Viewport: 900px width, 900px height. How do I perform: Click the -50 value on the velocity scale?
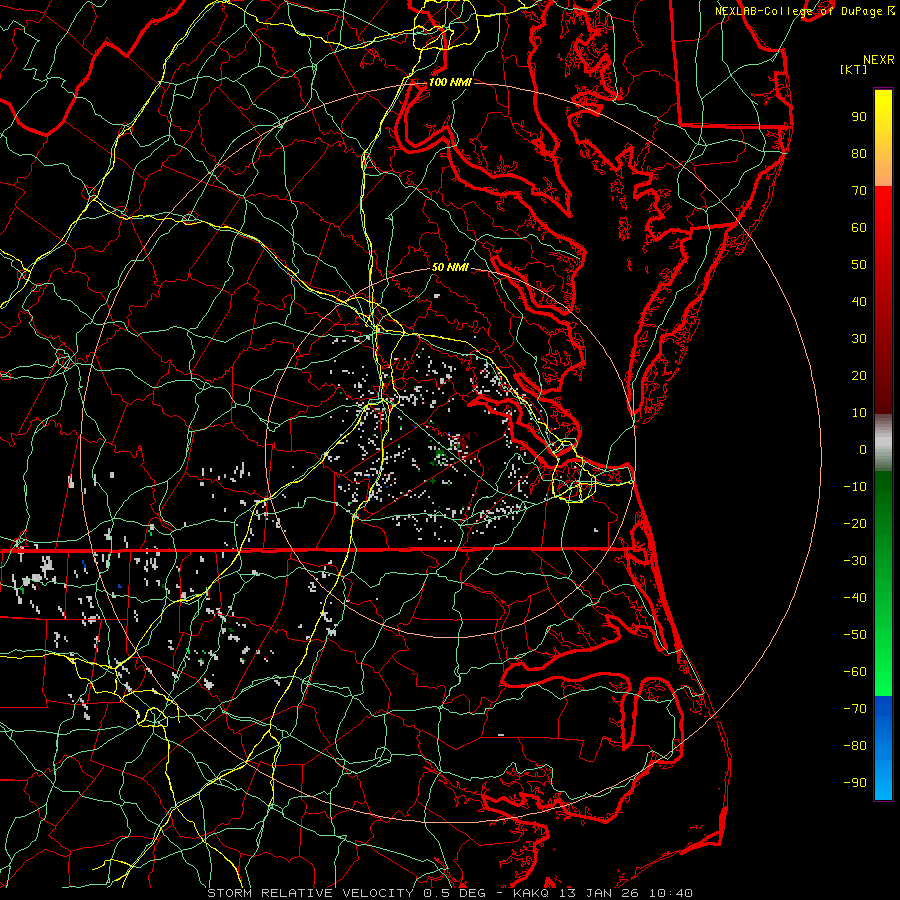point(855,635)
